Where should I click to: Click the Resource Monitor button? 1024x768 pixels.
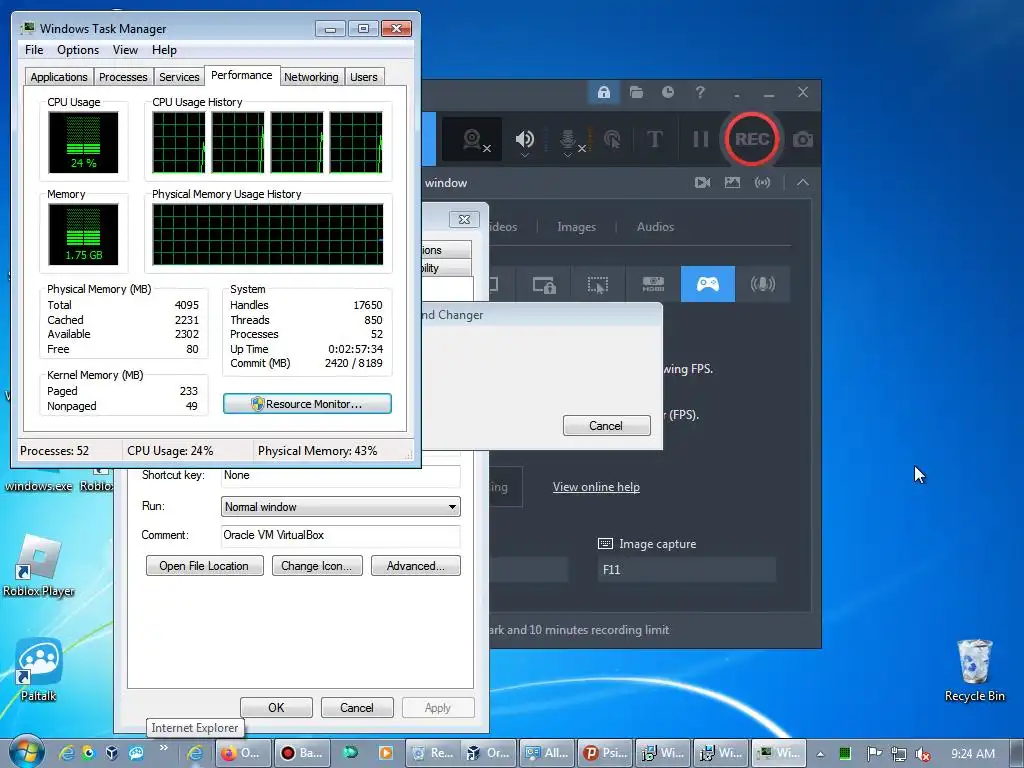point(307,404)
